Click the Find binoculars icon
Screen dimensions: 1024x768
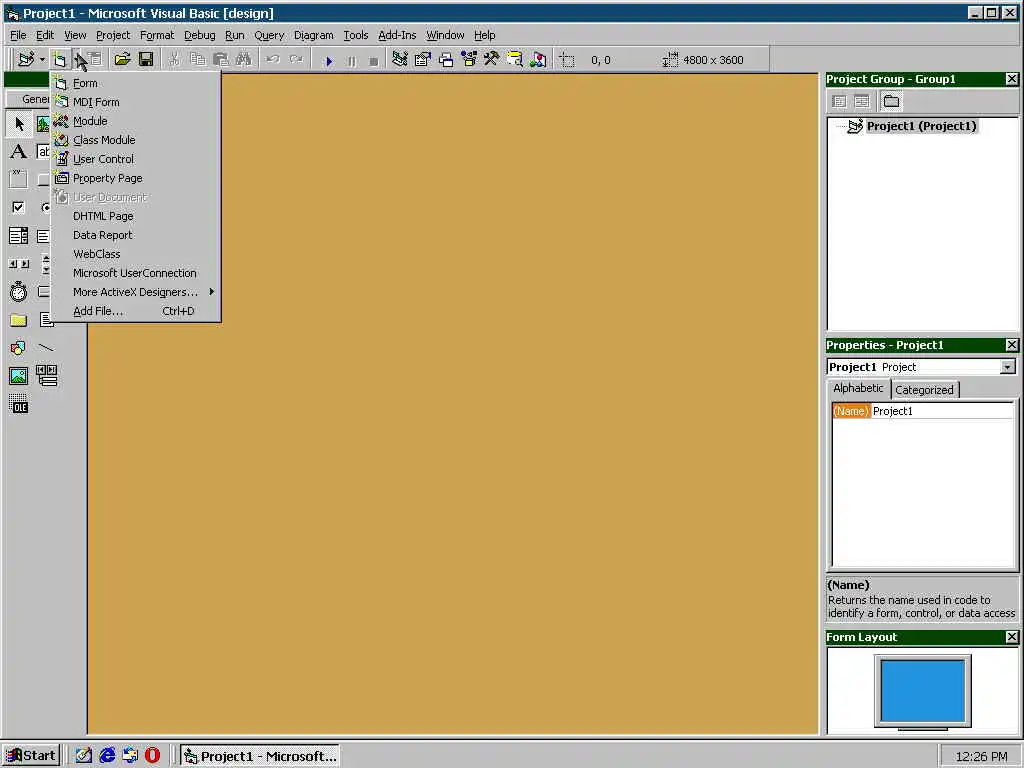point(244,59)
